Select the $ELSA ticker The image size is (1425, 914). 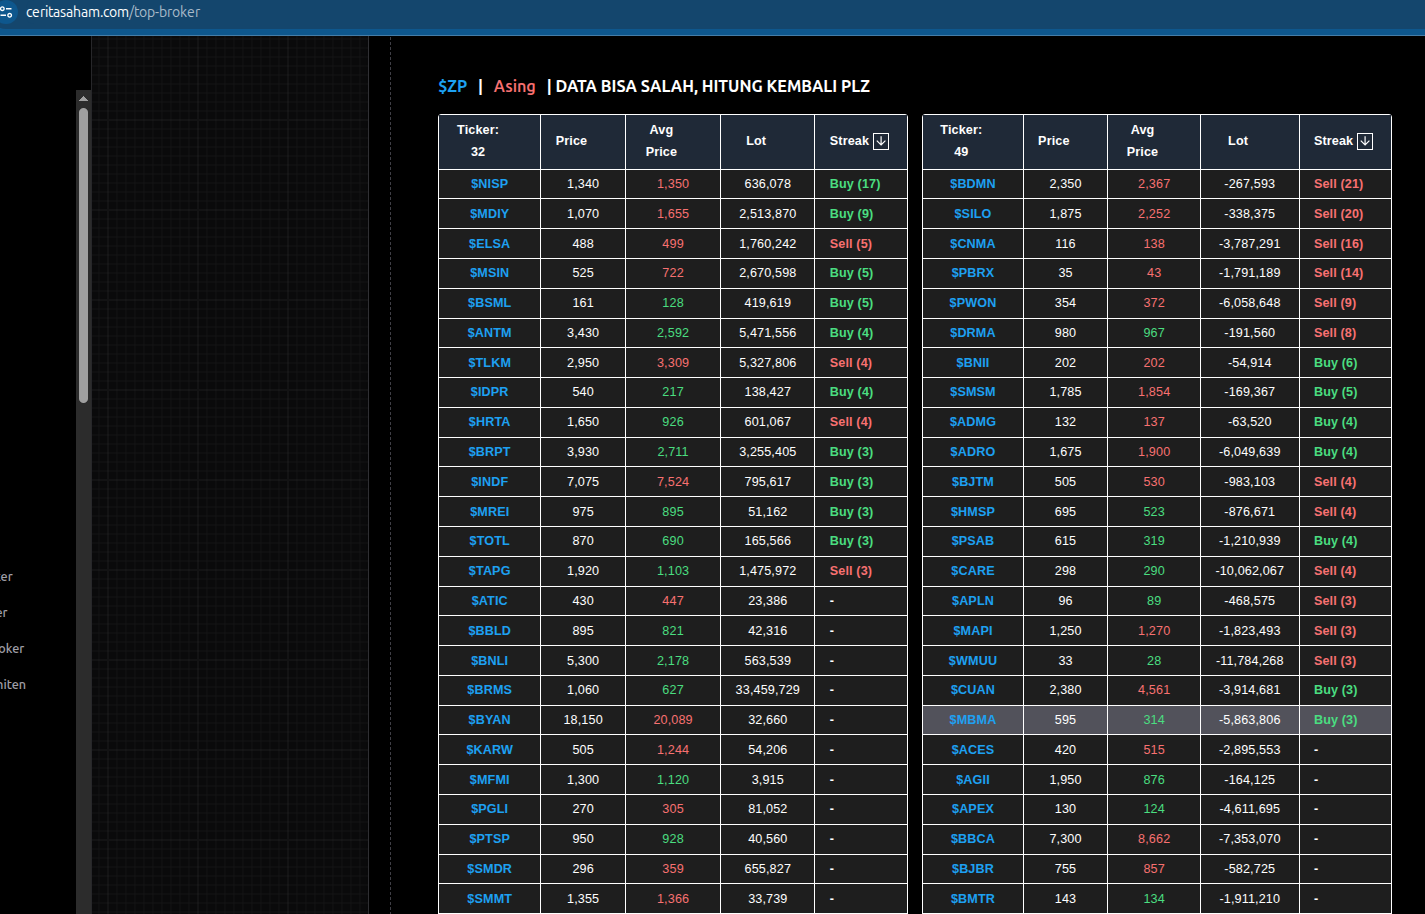(489, 244)
